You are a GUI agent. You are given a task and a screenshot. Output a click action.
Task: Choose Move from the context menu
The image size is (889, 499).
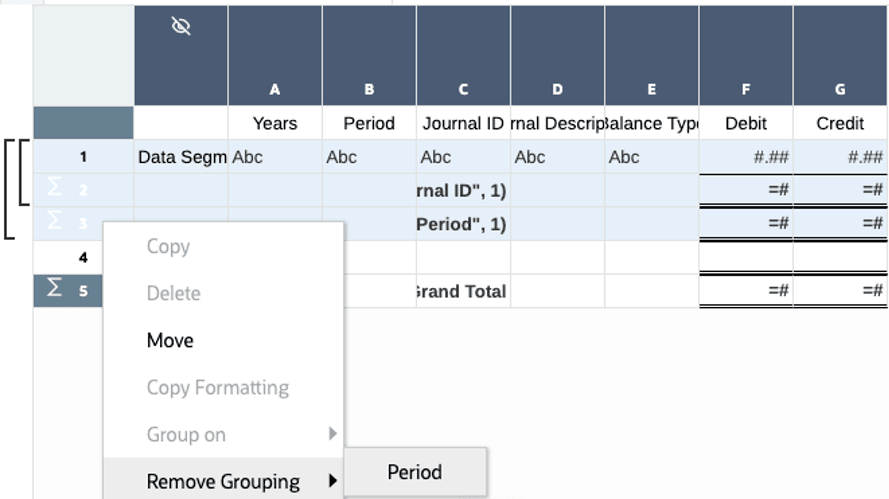(170, 340)
